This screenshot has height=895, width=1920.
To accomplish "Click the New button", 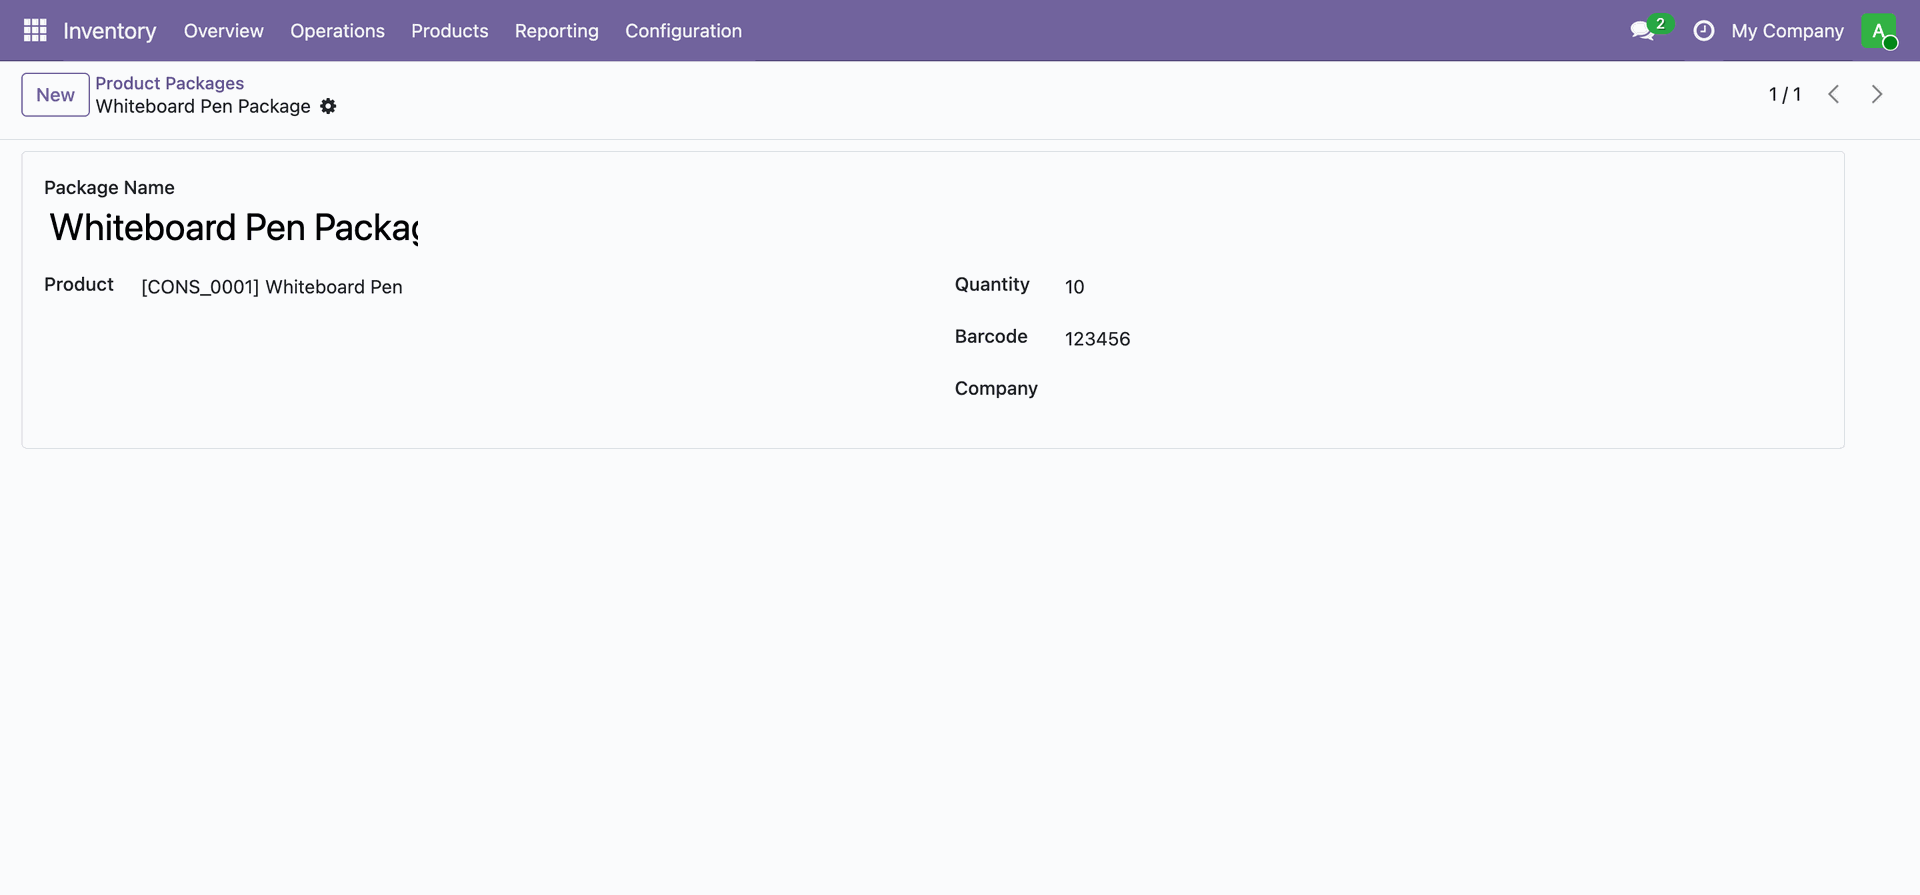I will coord(55,95).
